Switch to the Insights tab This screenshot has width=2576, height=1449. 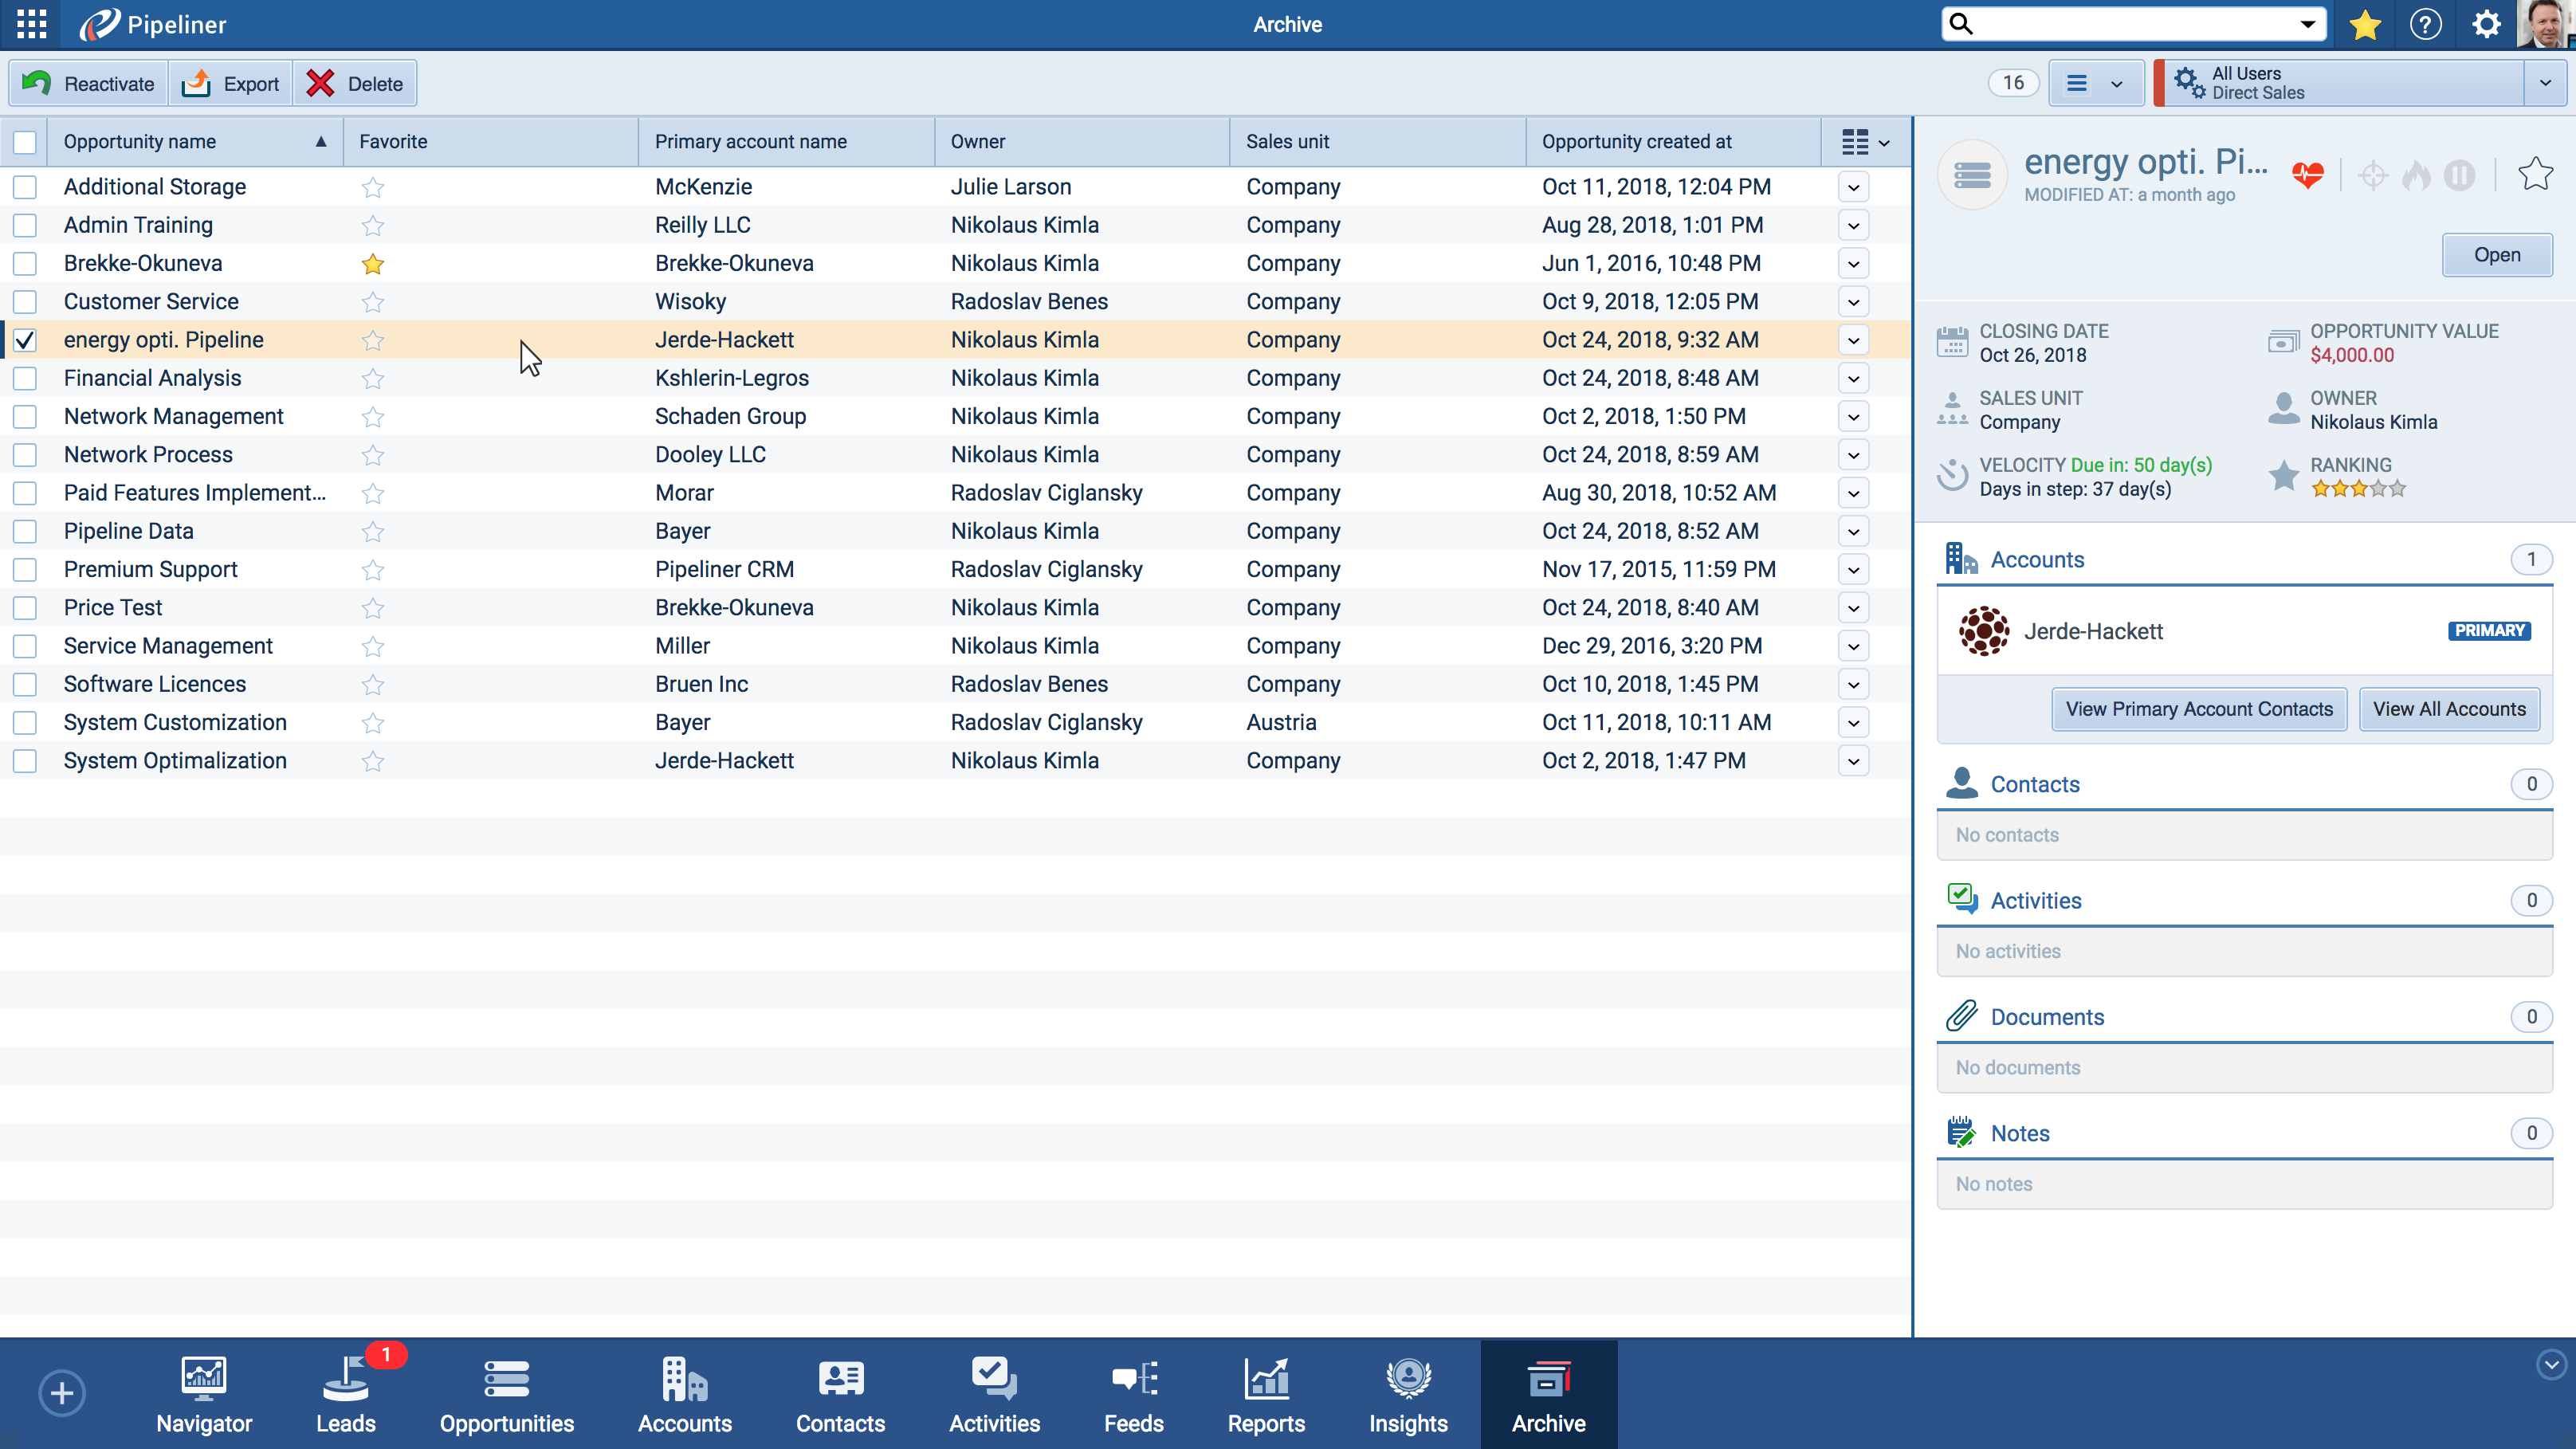1407,1394
